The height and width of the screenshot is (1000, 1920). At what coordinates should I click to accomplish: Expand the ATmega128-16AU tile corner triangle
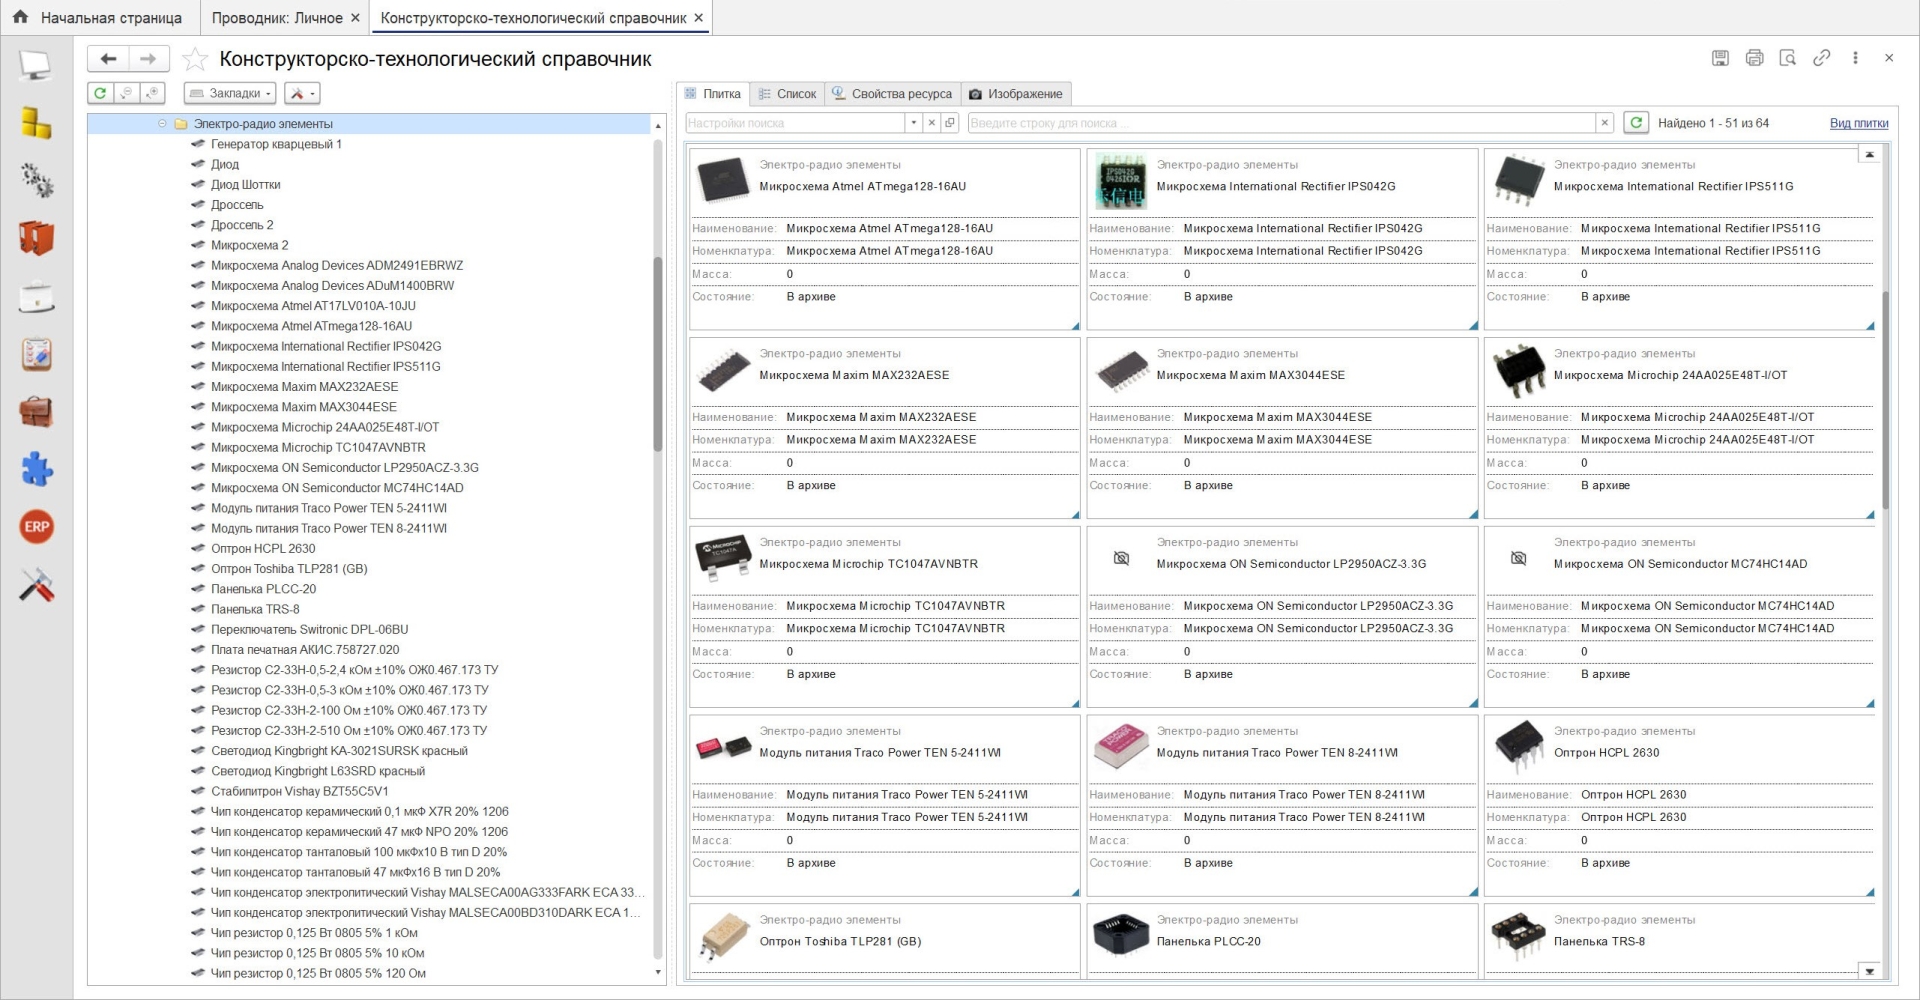[x=1075, y=325]
